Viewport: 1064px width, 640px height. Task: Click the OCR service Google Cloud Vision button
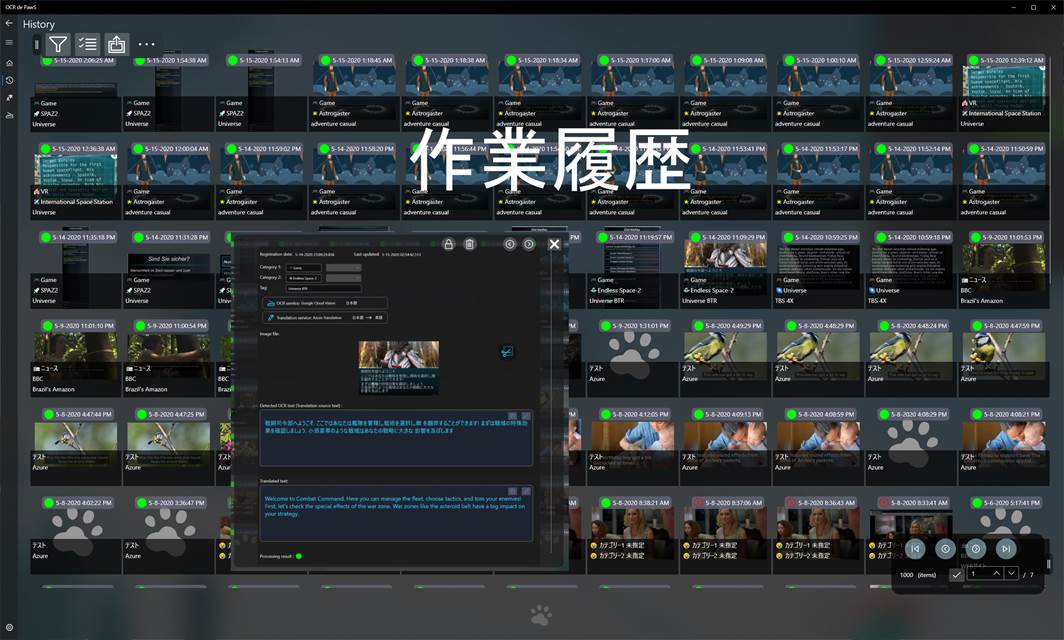click(x=325, y=302)
